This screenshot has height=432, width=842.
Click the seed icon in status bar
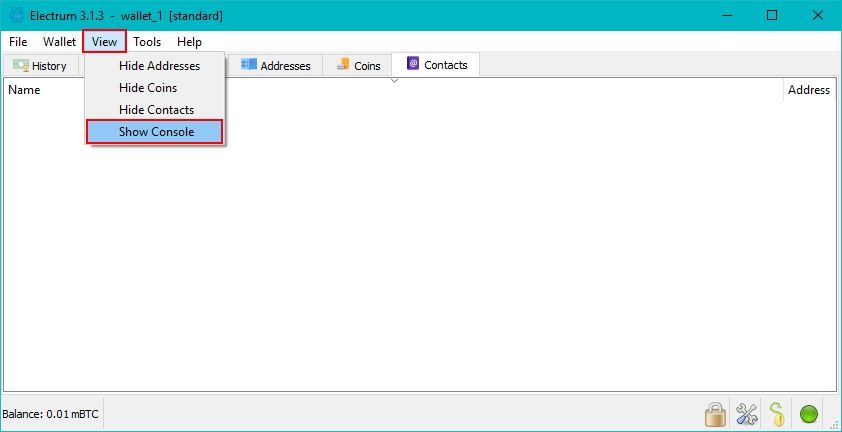[777, 414]
